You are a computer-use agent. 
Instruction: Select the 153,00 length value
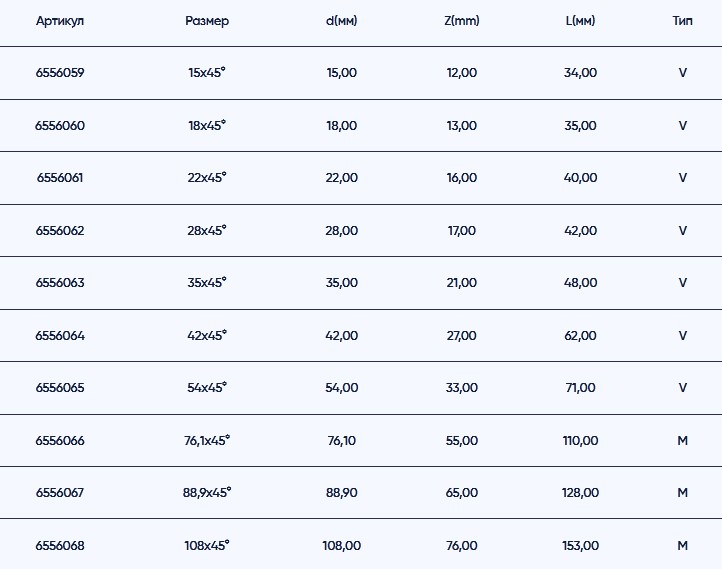click(580, 545)
